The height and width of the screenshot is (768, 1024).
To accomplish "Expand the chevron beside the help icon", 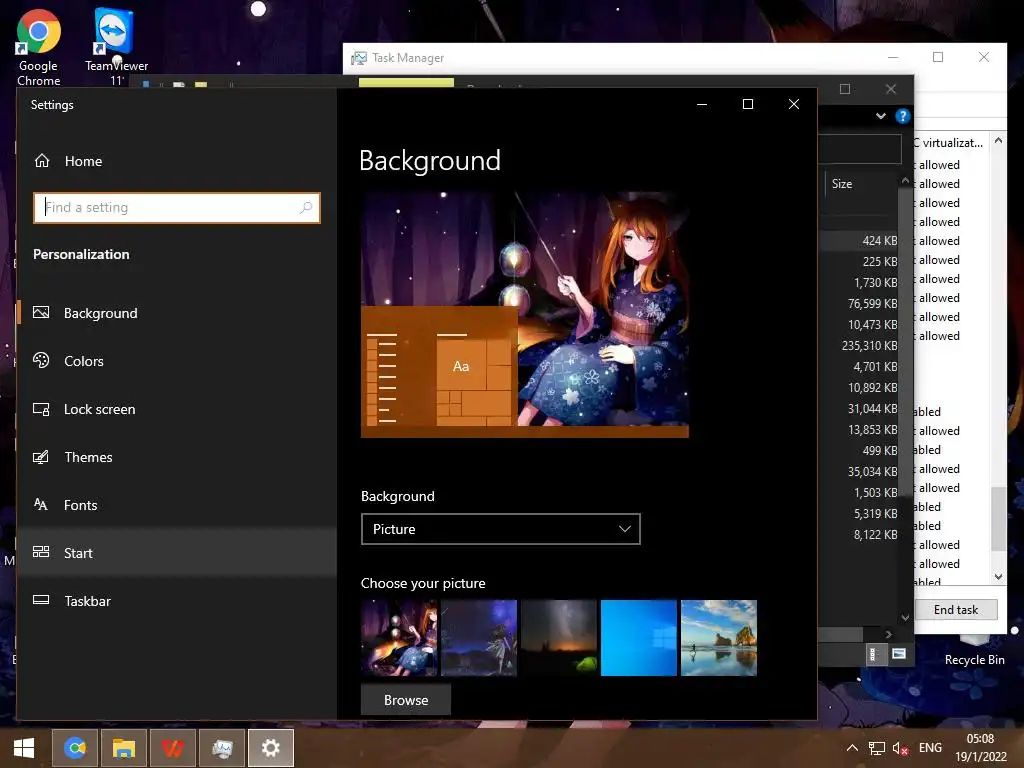I will 880,116.
